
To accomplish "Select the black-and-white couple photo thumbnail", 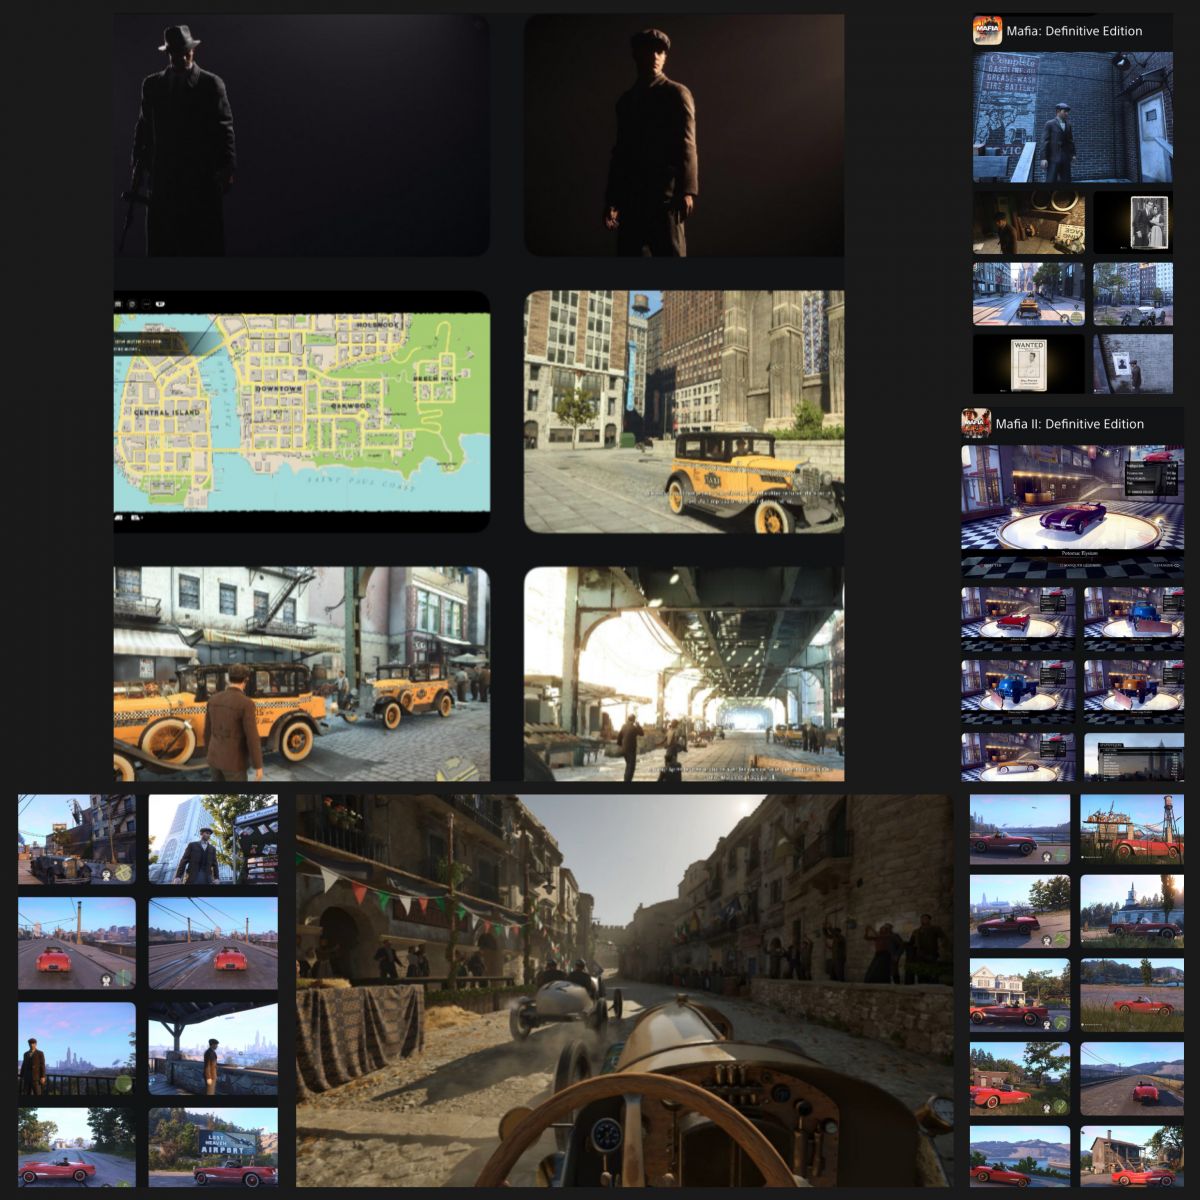I will coord(1132,222).
